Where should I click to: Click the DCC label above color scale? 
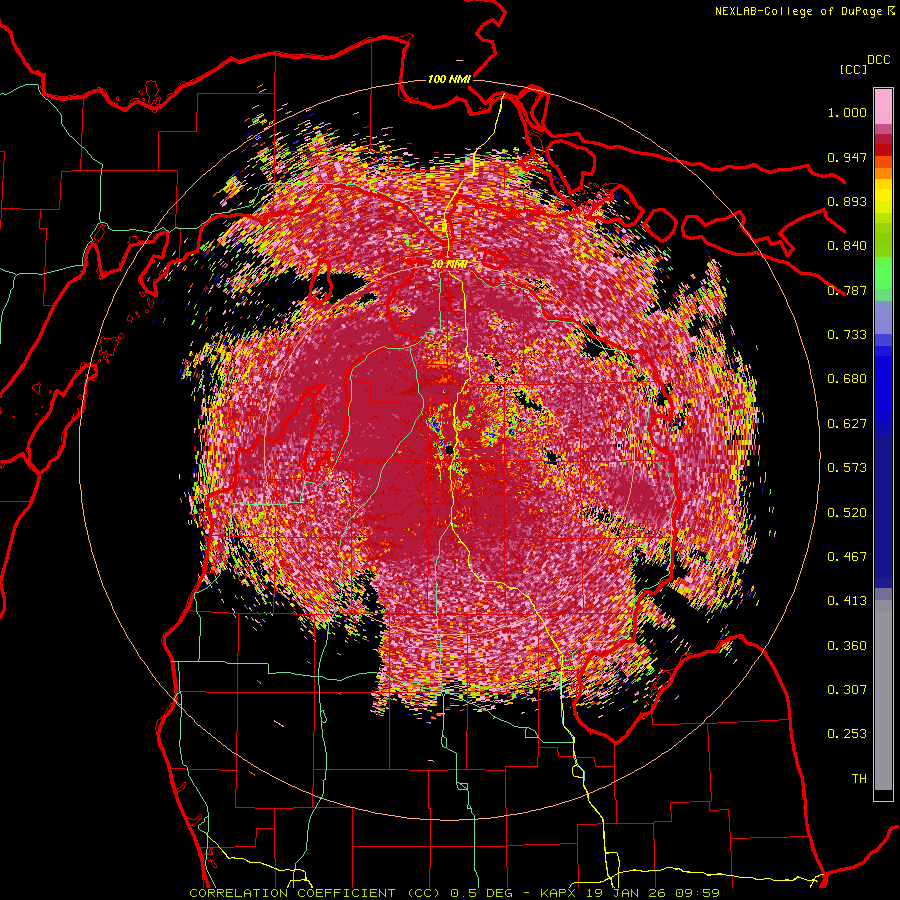878,60
